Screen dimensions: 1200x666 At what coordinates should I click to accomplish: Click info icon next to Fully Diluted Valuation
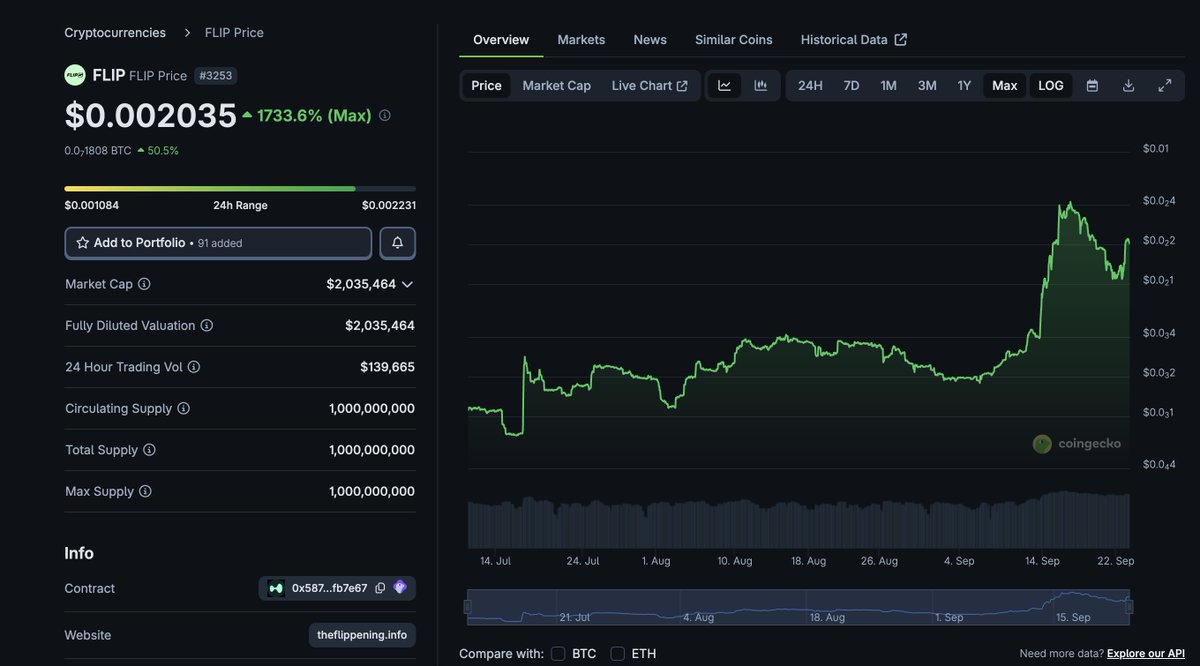[x=206, y=326]
